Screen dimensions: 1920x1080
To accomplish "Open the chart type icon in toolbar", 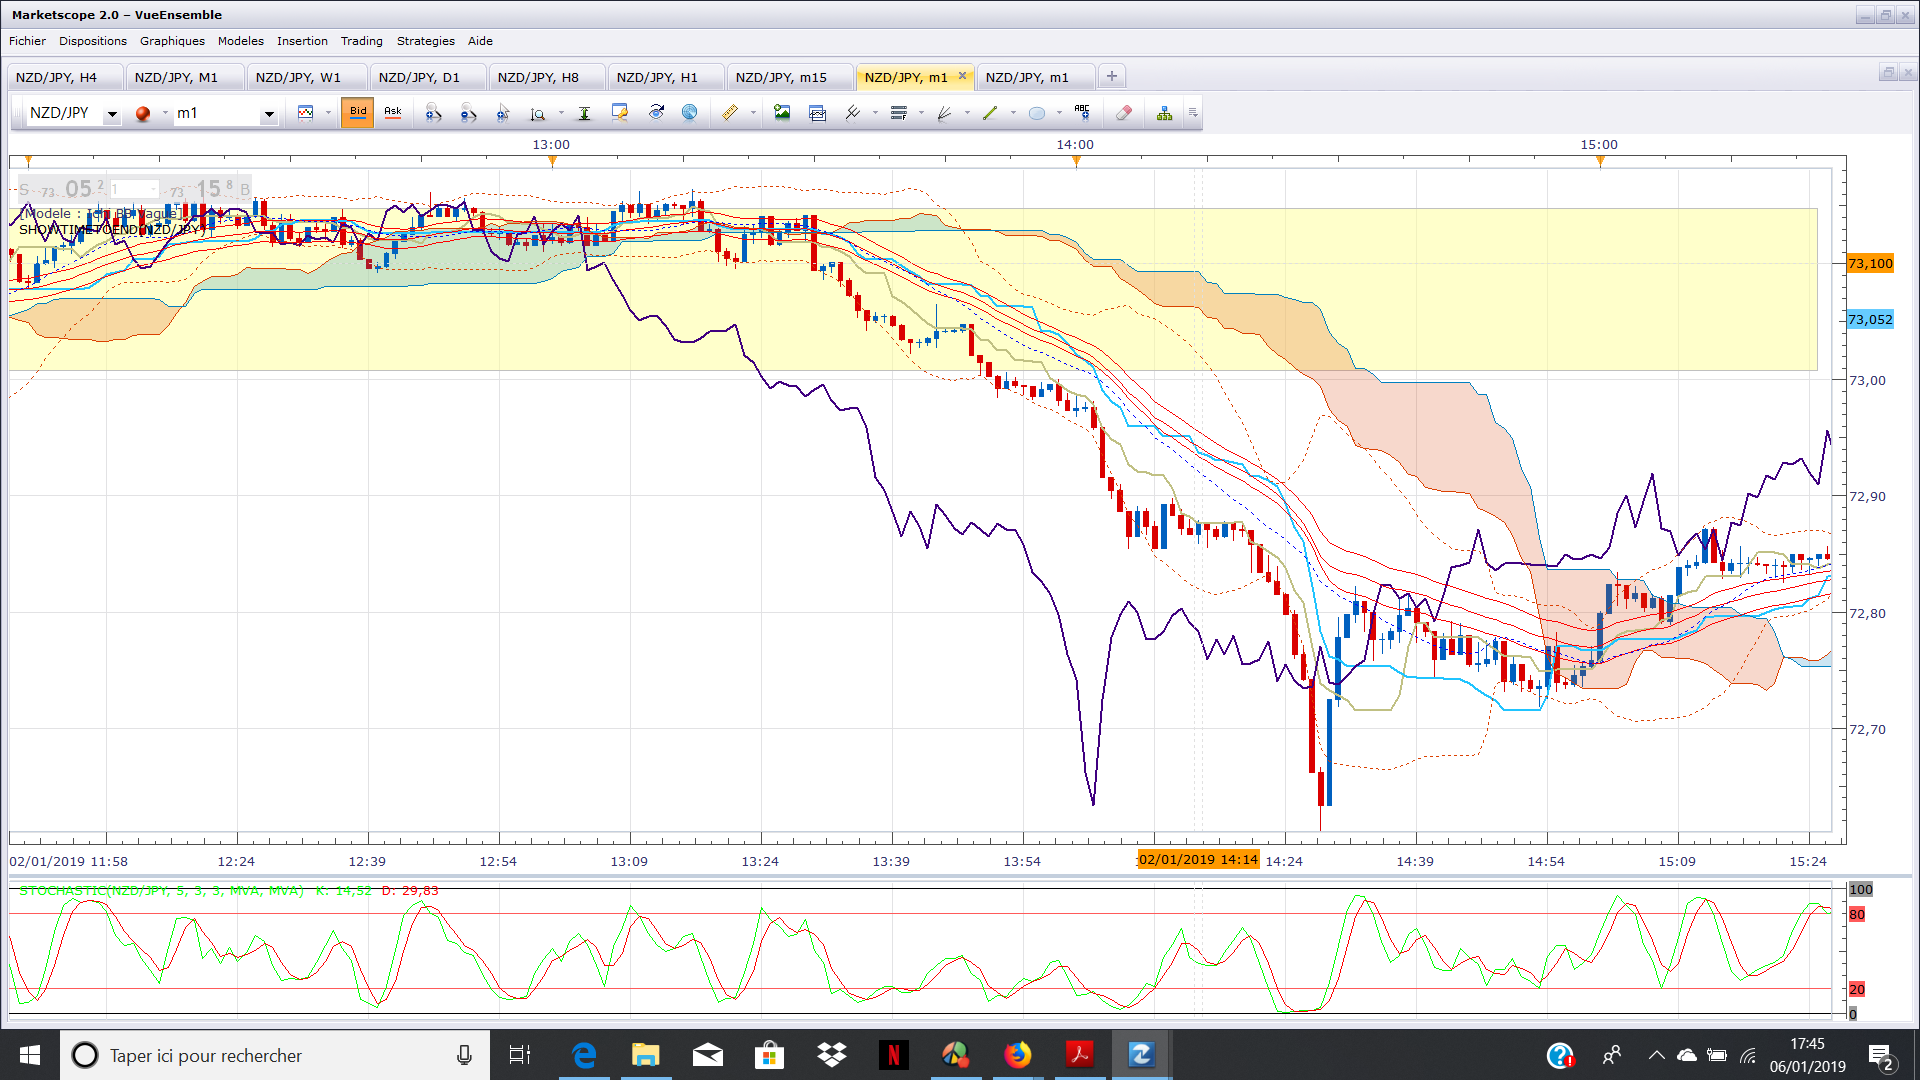I will click(x=306, y=113).
